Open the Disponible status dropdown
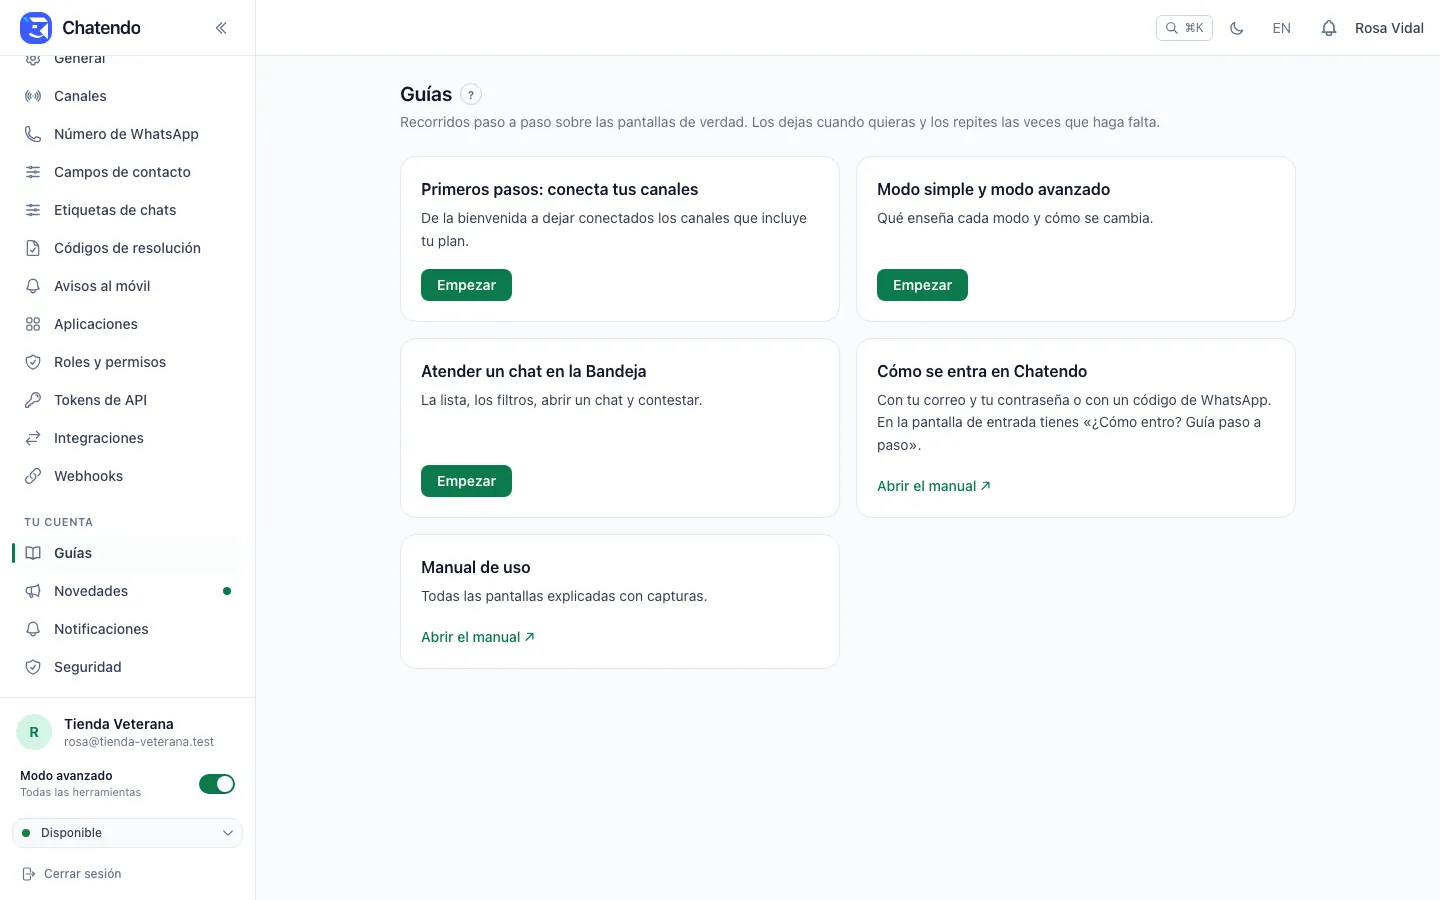The height and width of the screenshot is (900, 1440). coord(127,833)
